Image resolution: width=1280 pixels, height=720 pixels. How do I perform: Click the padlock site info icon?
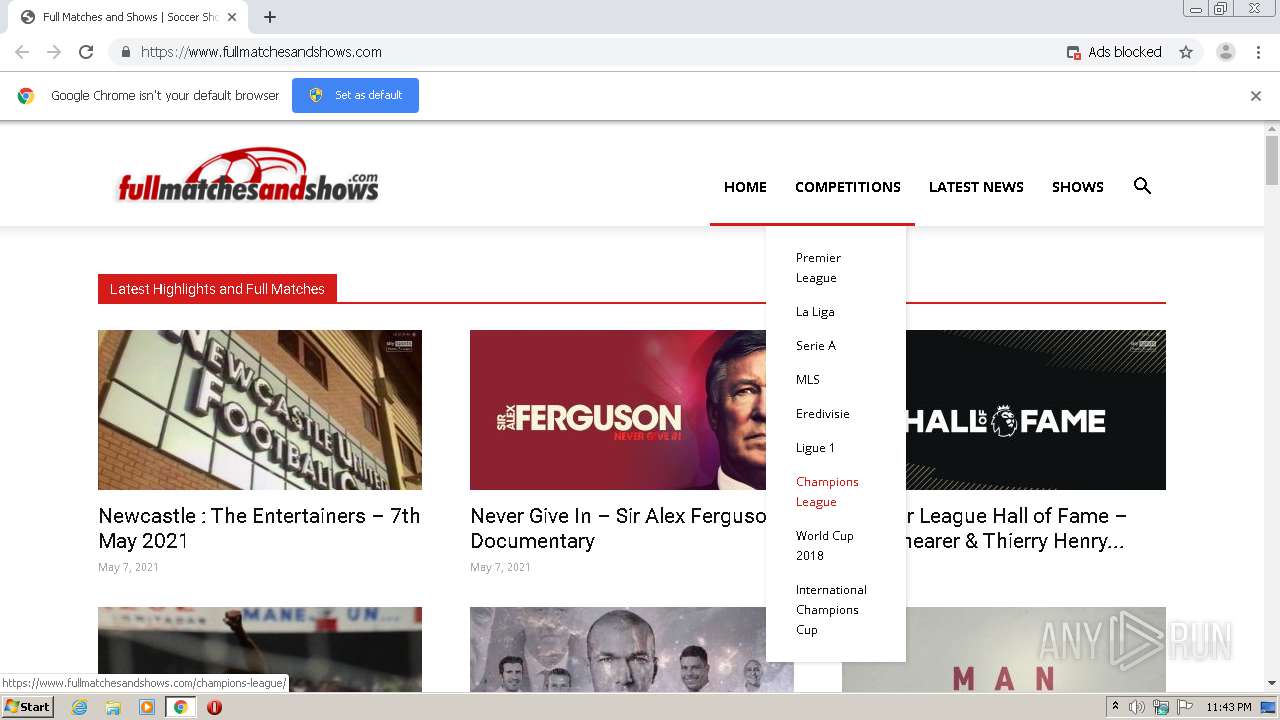tap(125, 52)
